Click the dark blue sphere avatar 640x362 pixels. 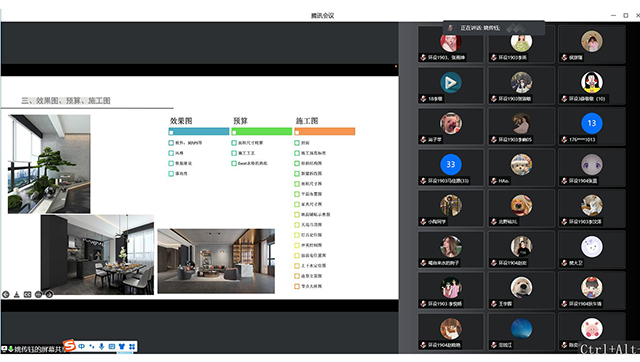(521, 329)
